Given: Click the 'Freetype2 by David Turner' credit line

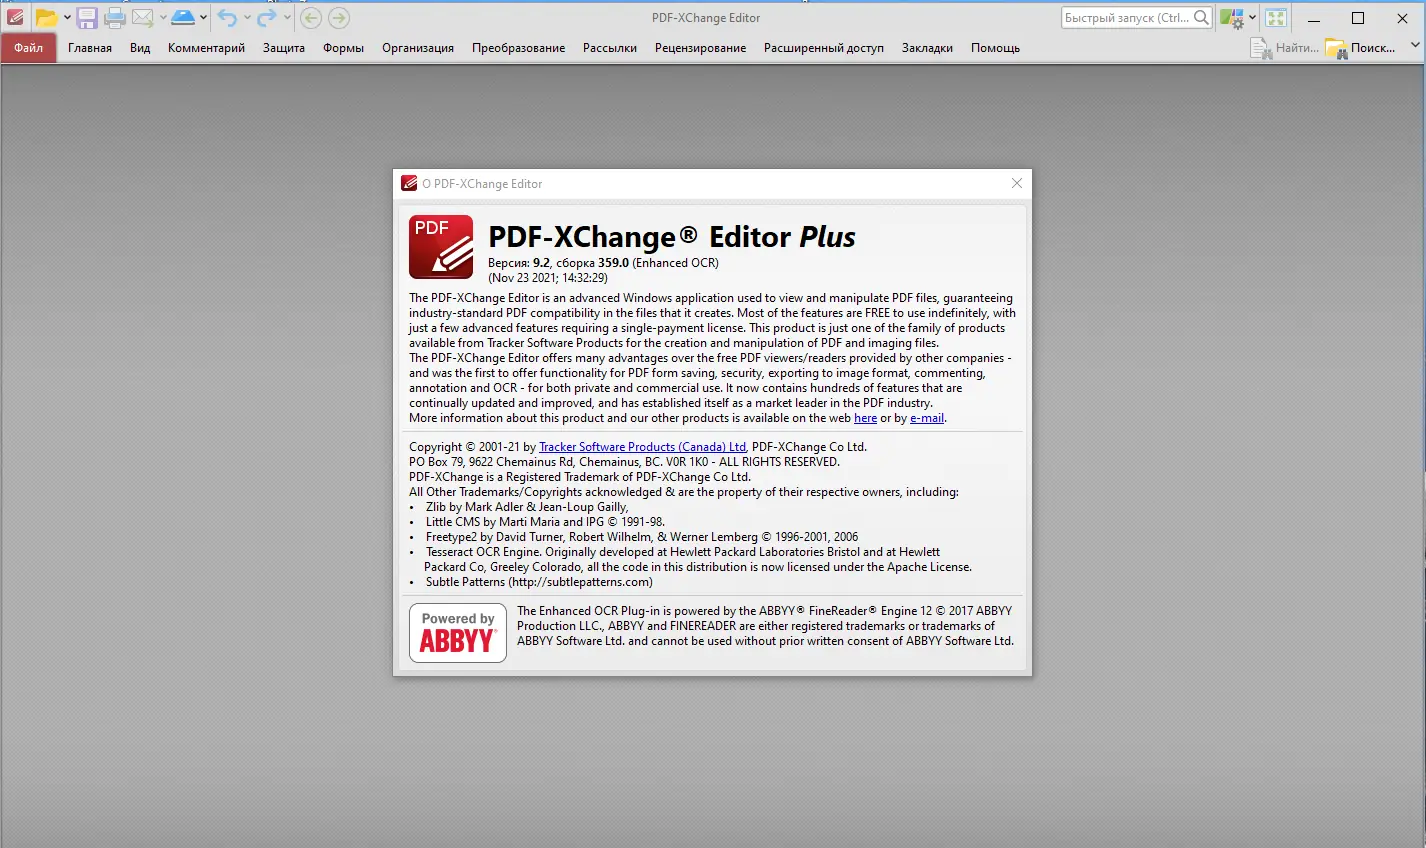Looking at the screenshot, I should coord(642,537).
